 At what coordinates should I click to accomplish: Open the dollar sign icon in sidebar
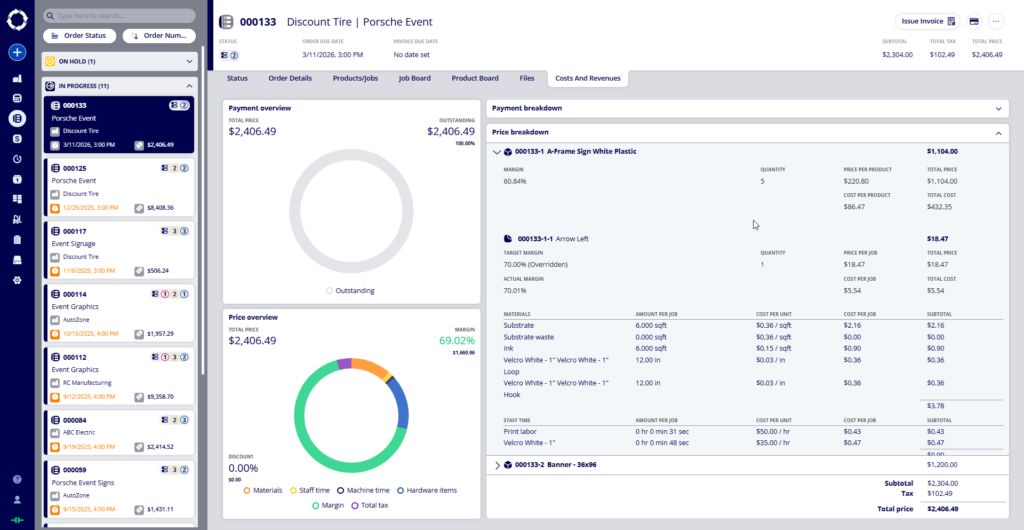(17, 139)
